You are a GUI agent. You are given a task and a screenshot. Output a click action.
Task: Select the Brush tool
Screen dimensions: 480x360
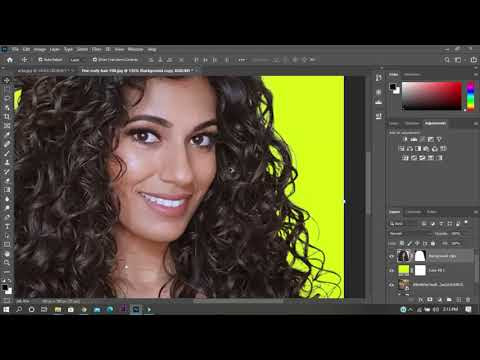click(x=7, y=153)
